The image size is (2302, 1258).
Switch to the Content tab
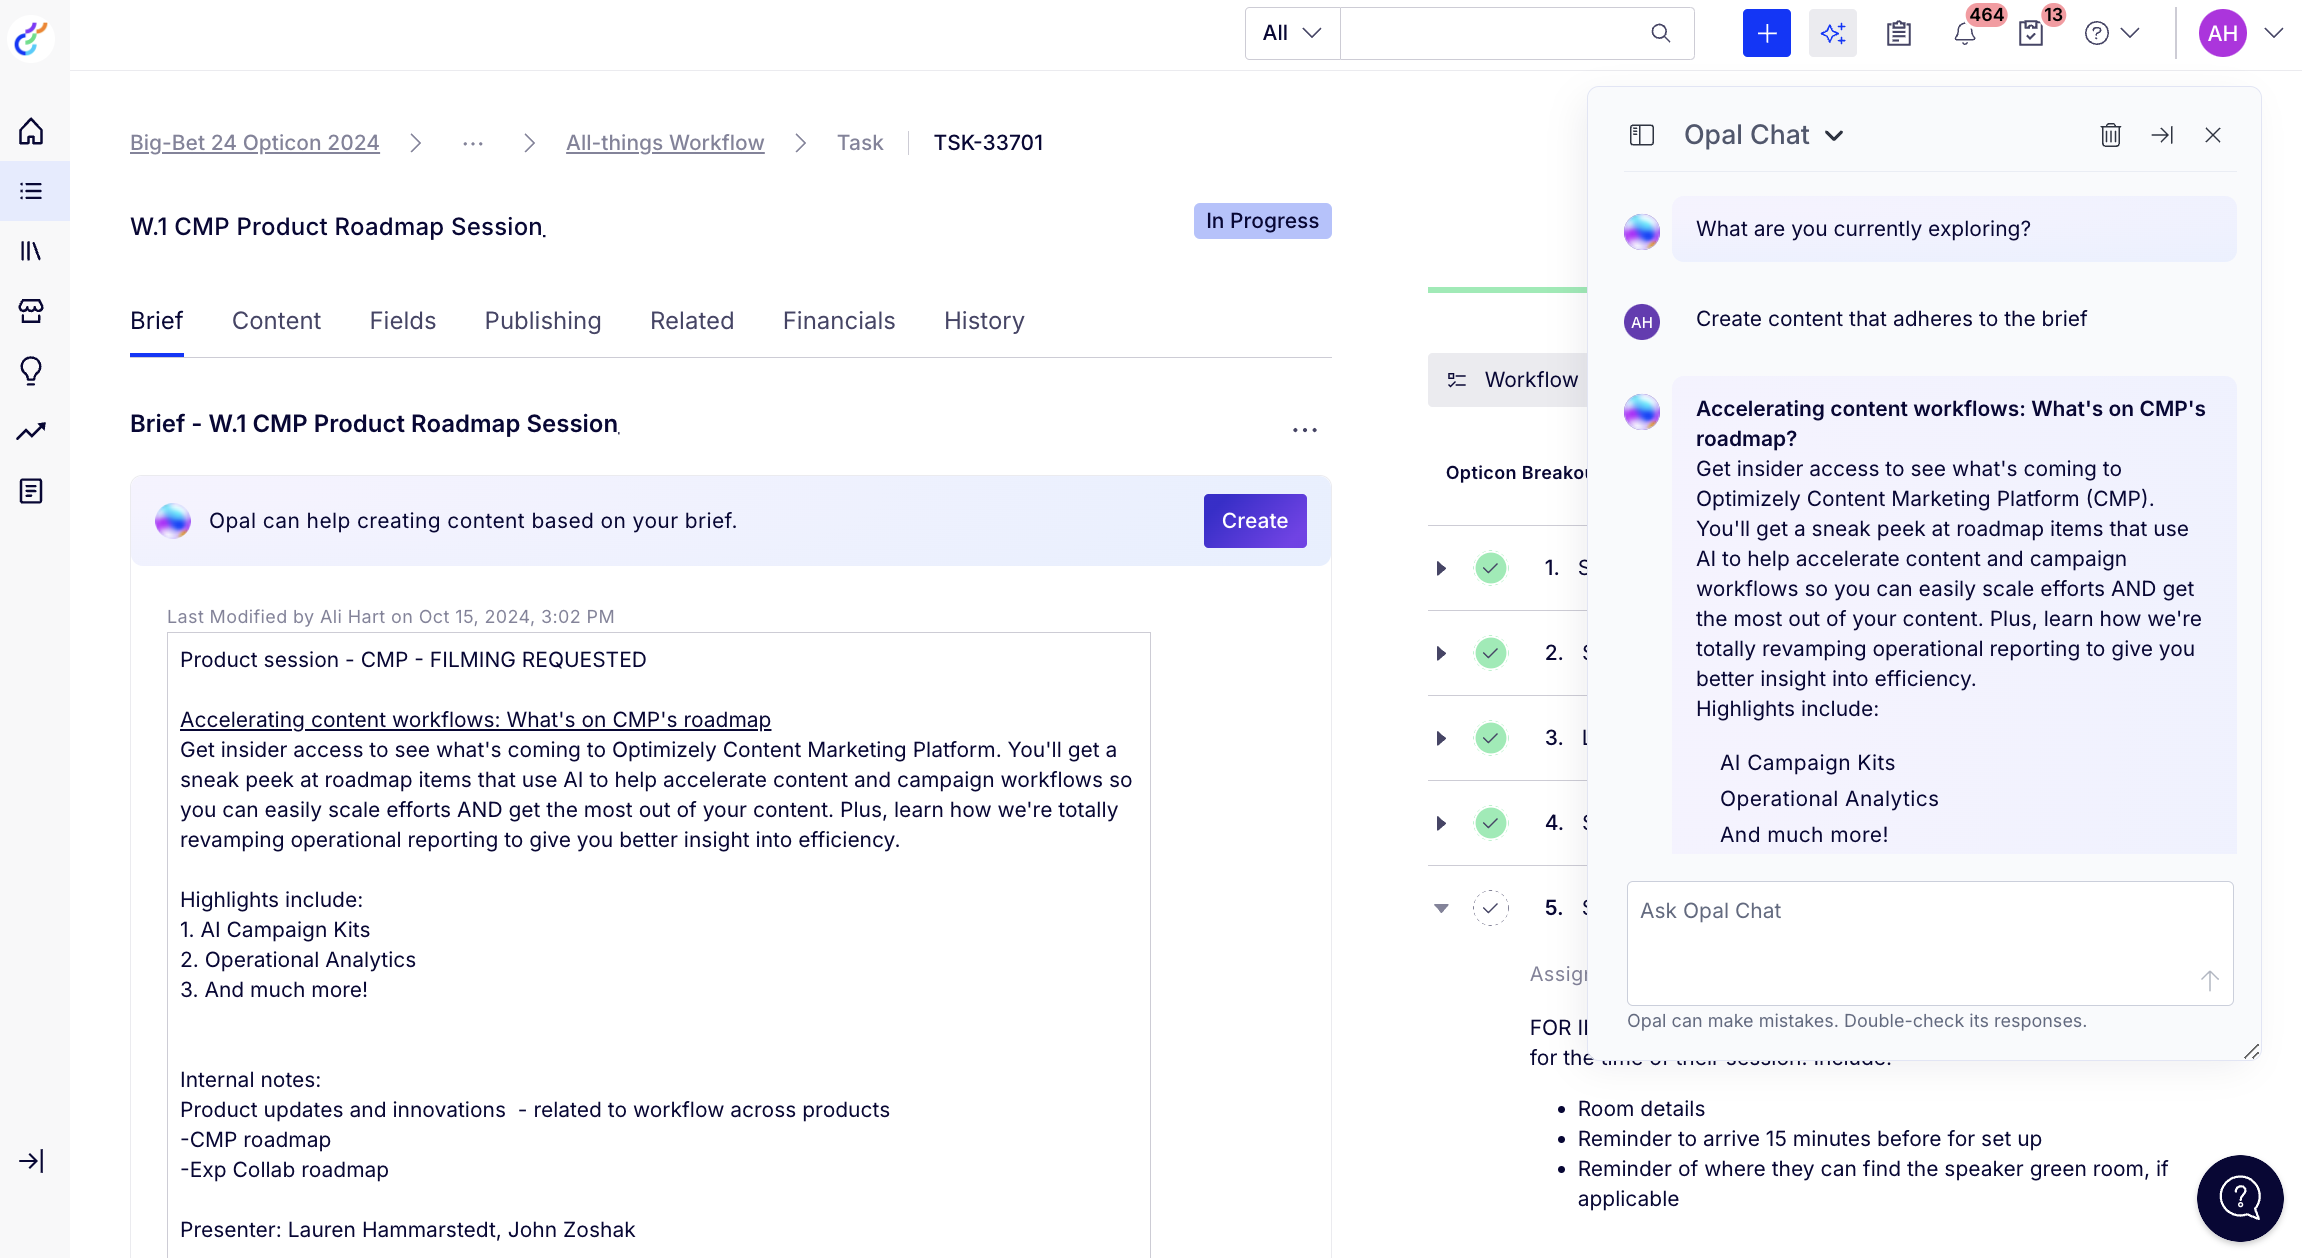pyautogui.click(x=277, y=321)
